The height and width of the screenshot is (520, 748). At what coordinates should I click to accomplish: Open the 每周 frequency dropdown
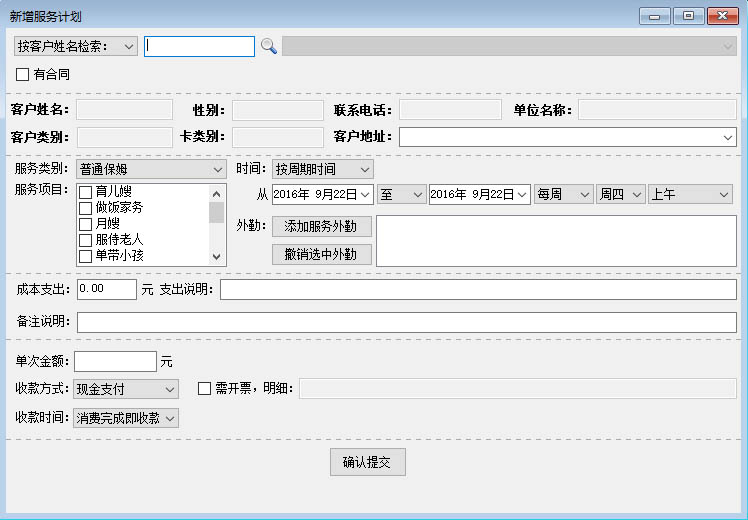point(563,195)
